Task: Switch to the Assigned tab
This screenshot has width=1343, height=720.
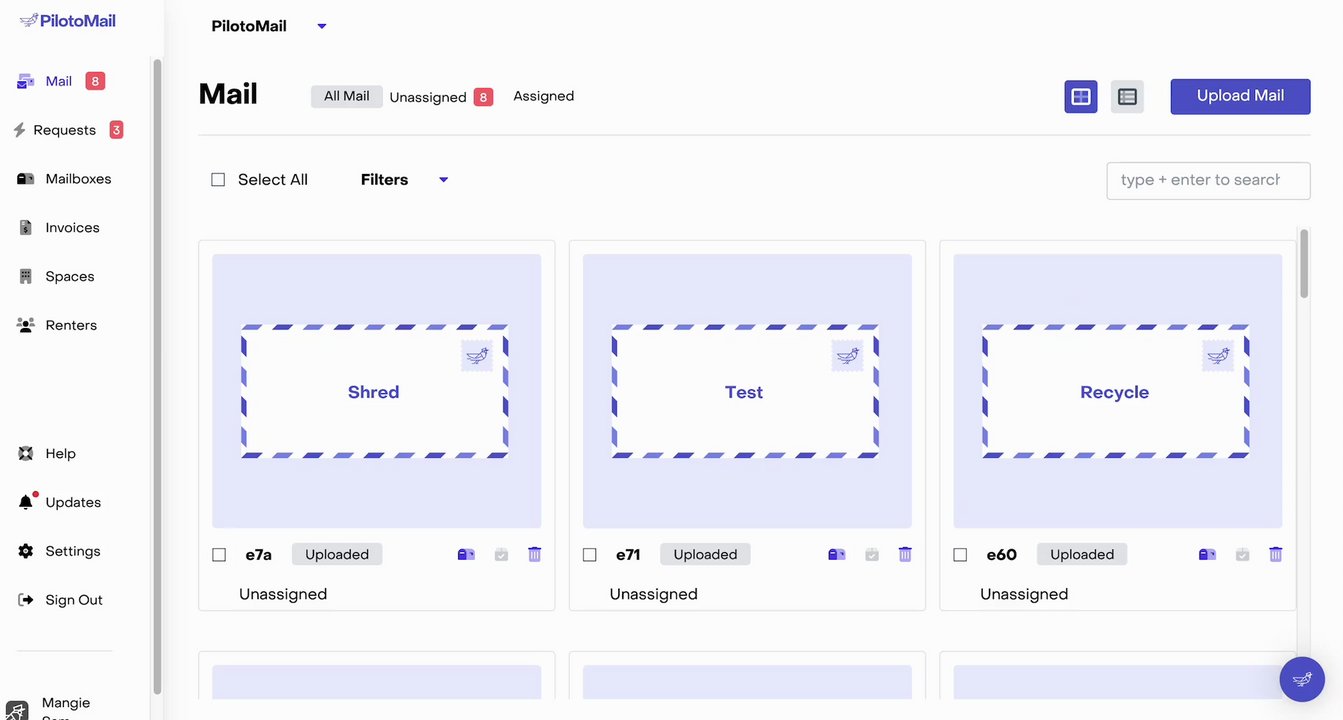Action: point(543,96)
